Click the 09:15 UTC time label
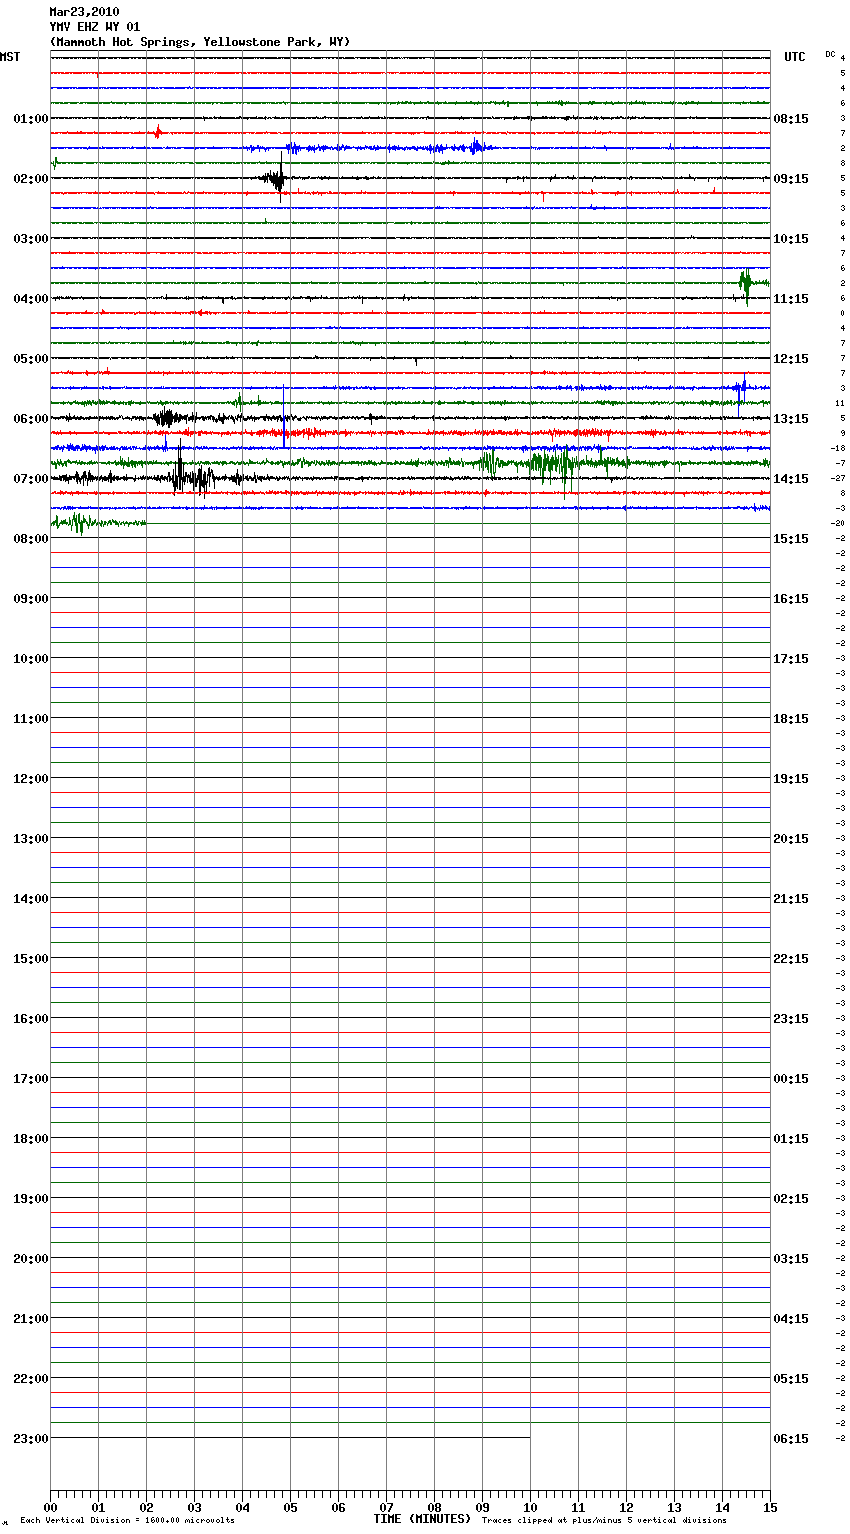Viewport: 850px width, 1534px height. pyautogui.click(x=791, y=179)
